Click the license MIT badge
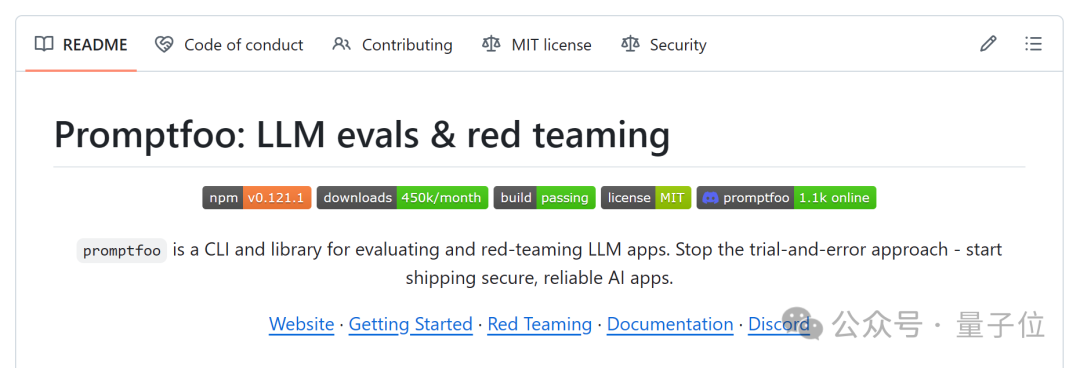Viewport: 1080px width, 368px height. (646, 198)
